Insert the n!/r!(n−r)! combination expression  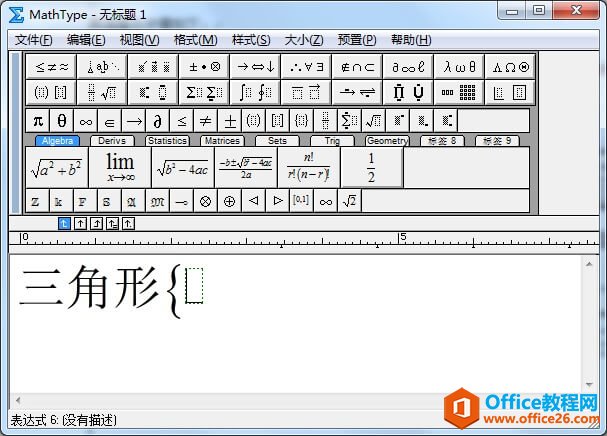point(309,167)
